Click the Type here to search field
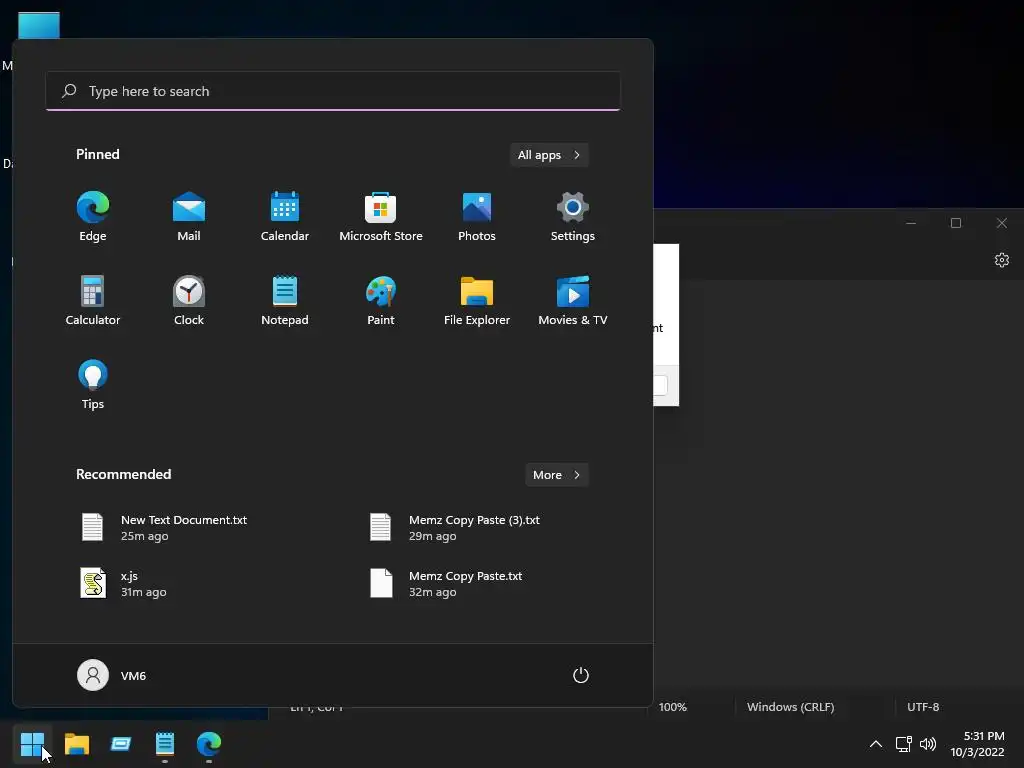The width and height of the screenshot is (1024, 768). pos(333,91)
